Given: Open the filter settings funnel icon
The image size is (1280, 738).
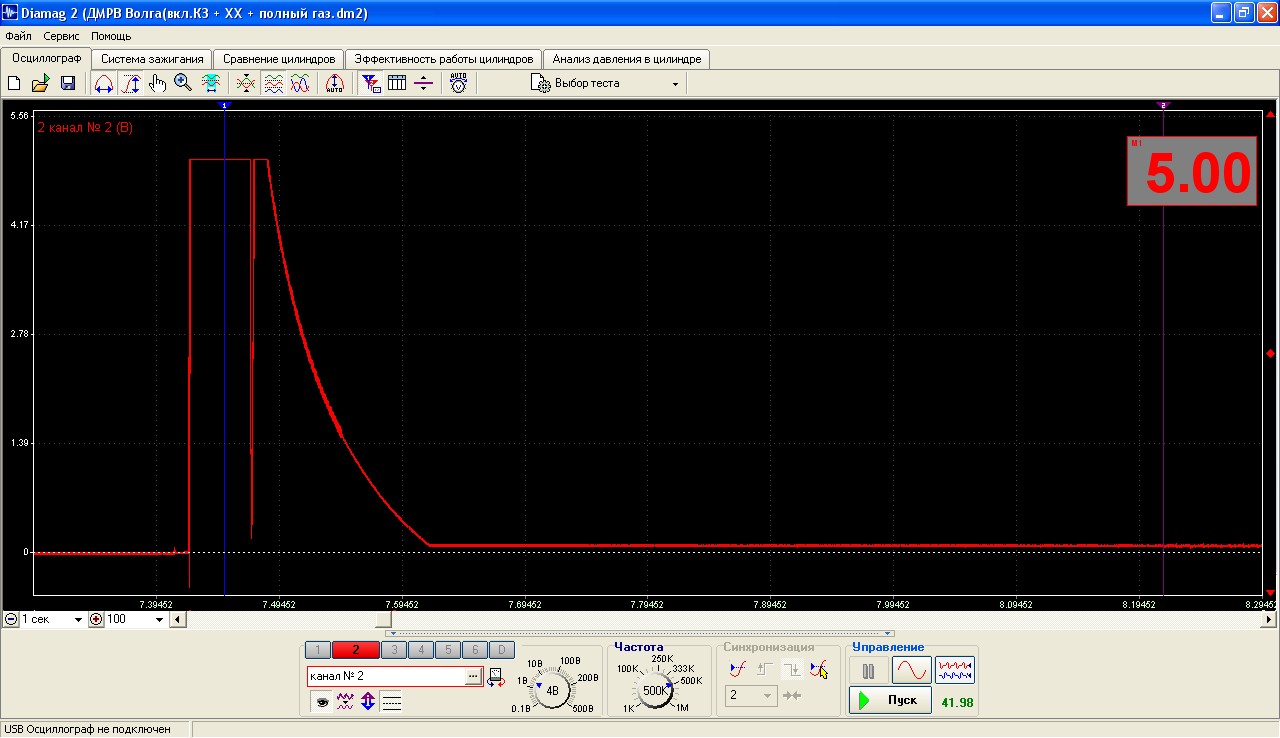Looking at the screenshot, I should click(x=371, y=84).
